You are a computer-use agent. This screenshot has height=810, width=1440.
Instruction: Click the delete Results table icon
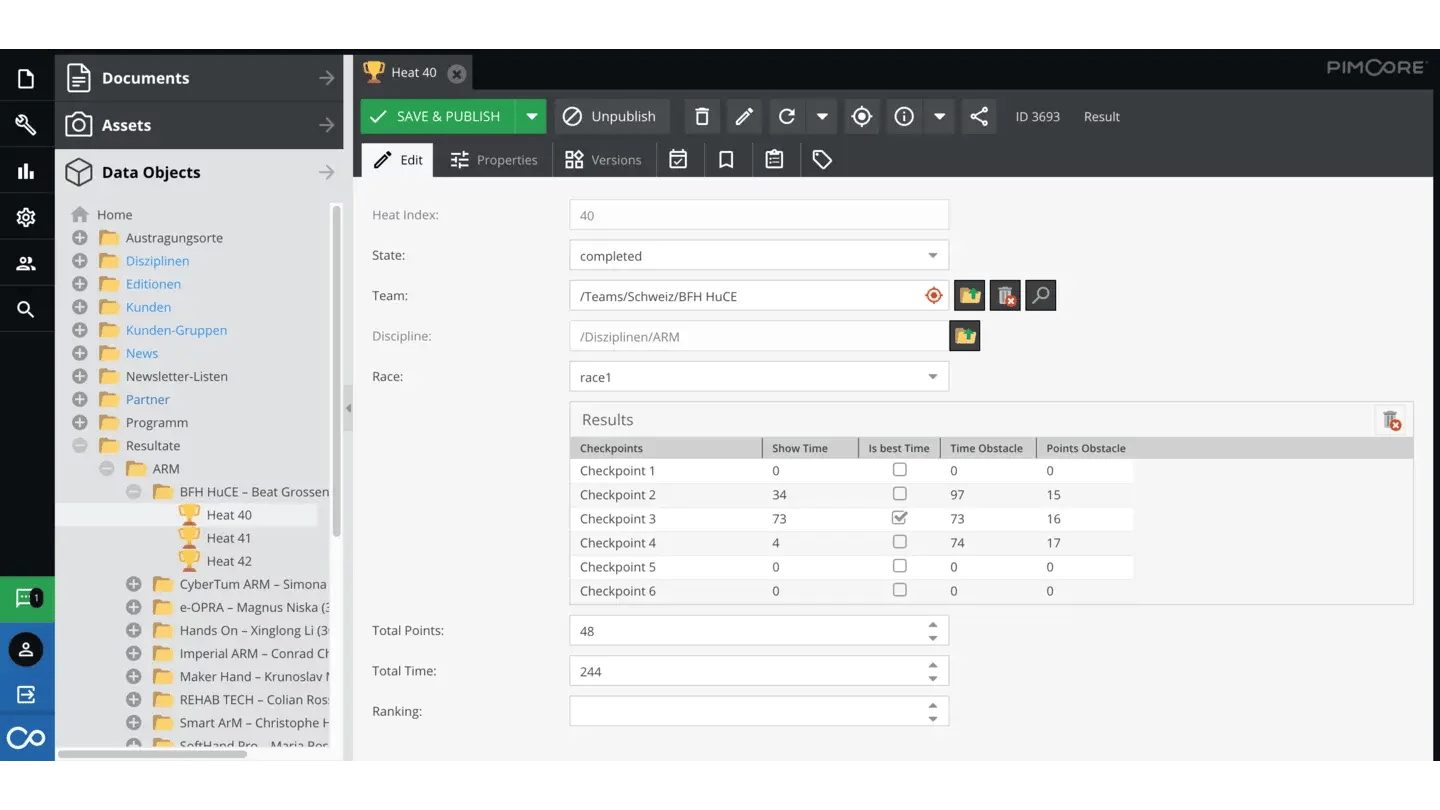(1391, 420)
